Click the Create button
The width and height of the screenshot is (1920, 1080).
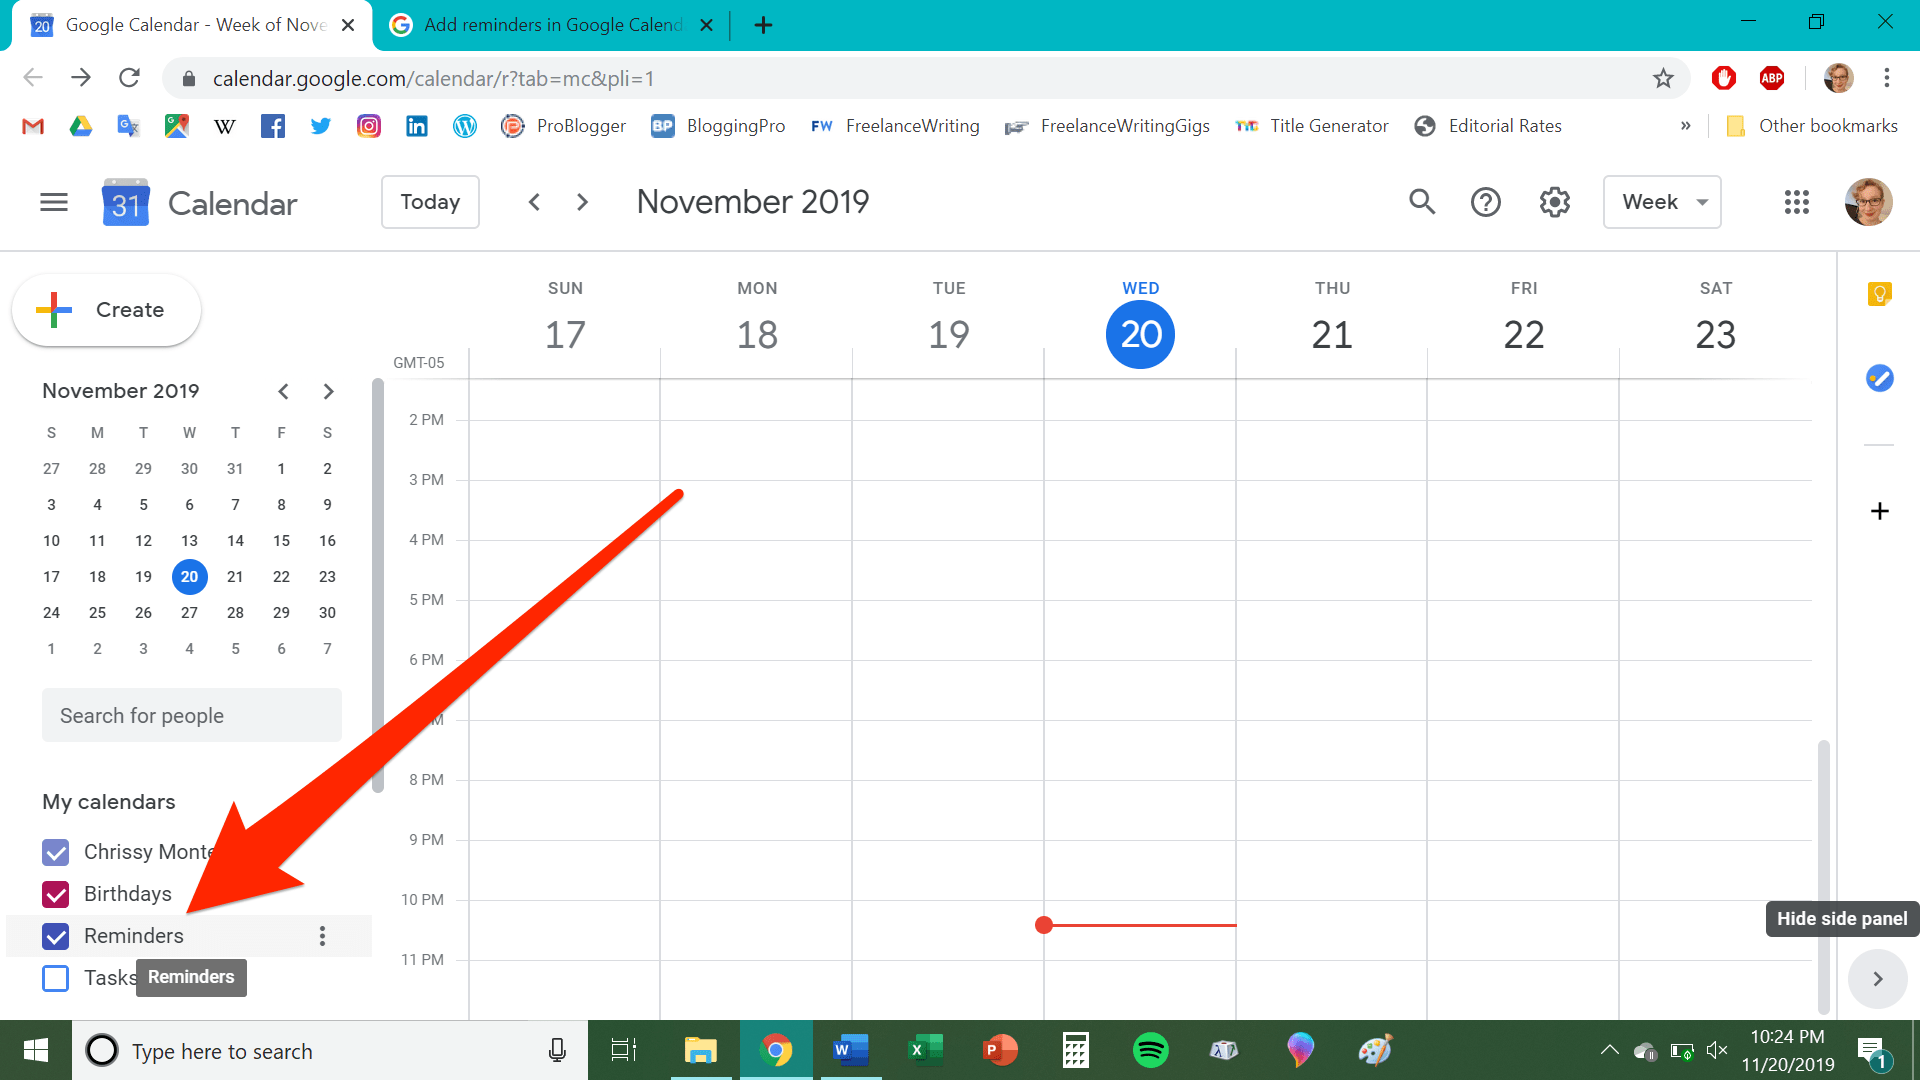[106, 310]
